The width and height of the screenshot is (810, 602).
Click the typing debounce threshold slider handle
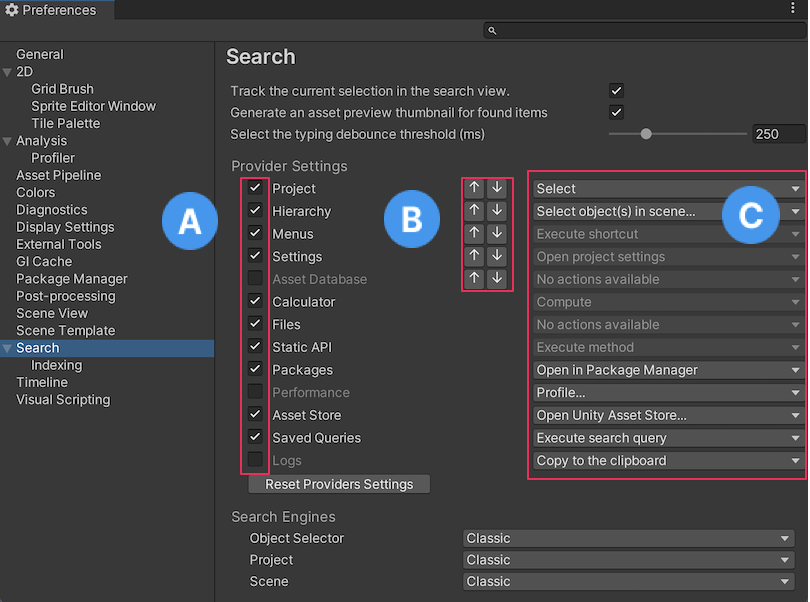pyautogui.click(x=646, y=133)
